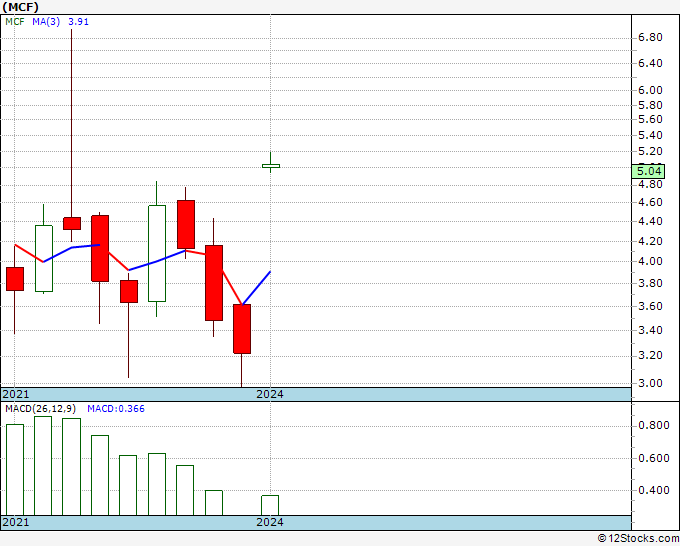Click the 4.40 price axis label
Viewport: 680px width, 546px height.
650,221
